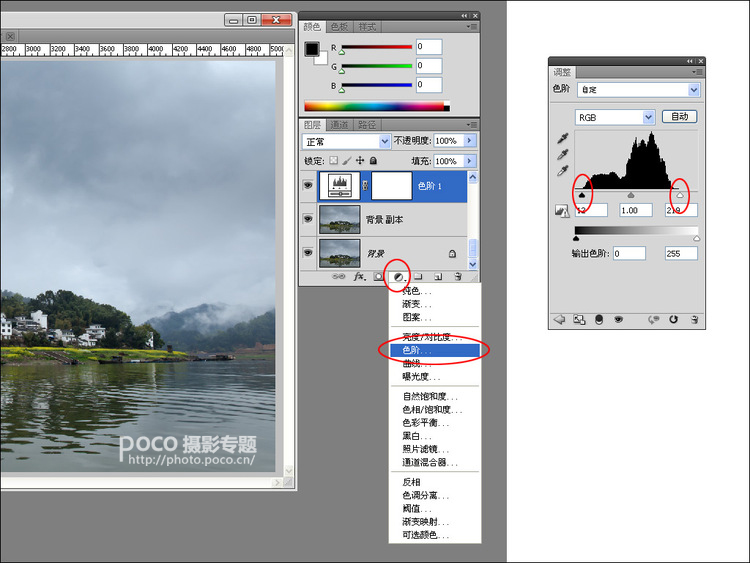750x563 pixels.
Task: Switch to the 路径 paths tab
Action: coord(367,125)
